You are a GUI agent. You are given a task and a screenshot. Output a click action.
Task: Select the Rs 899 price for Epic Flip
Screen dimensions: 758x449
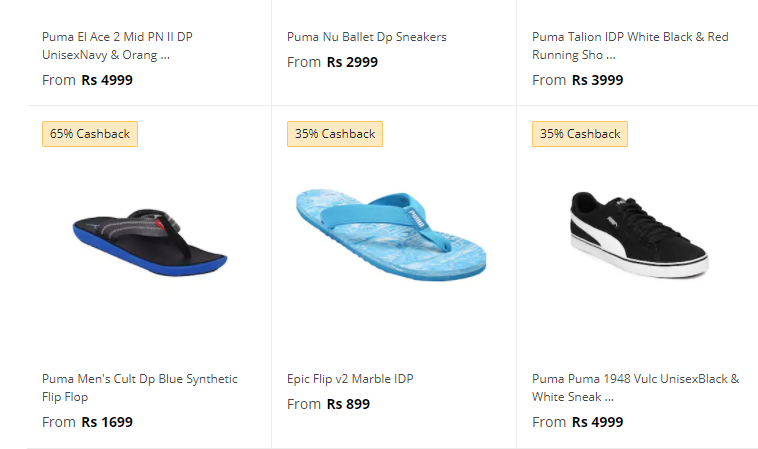click(349, 404)
